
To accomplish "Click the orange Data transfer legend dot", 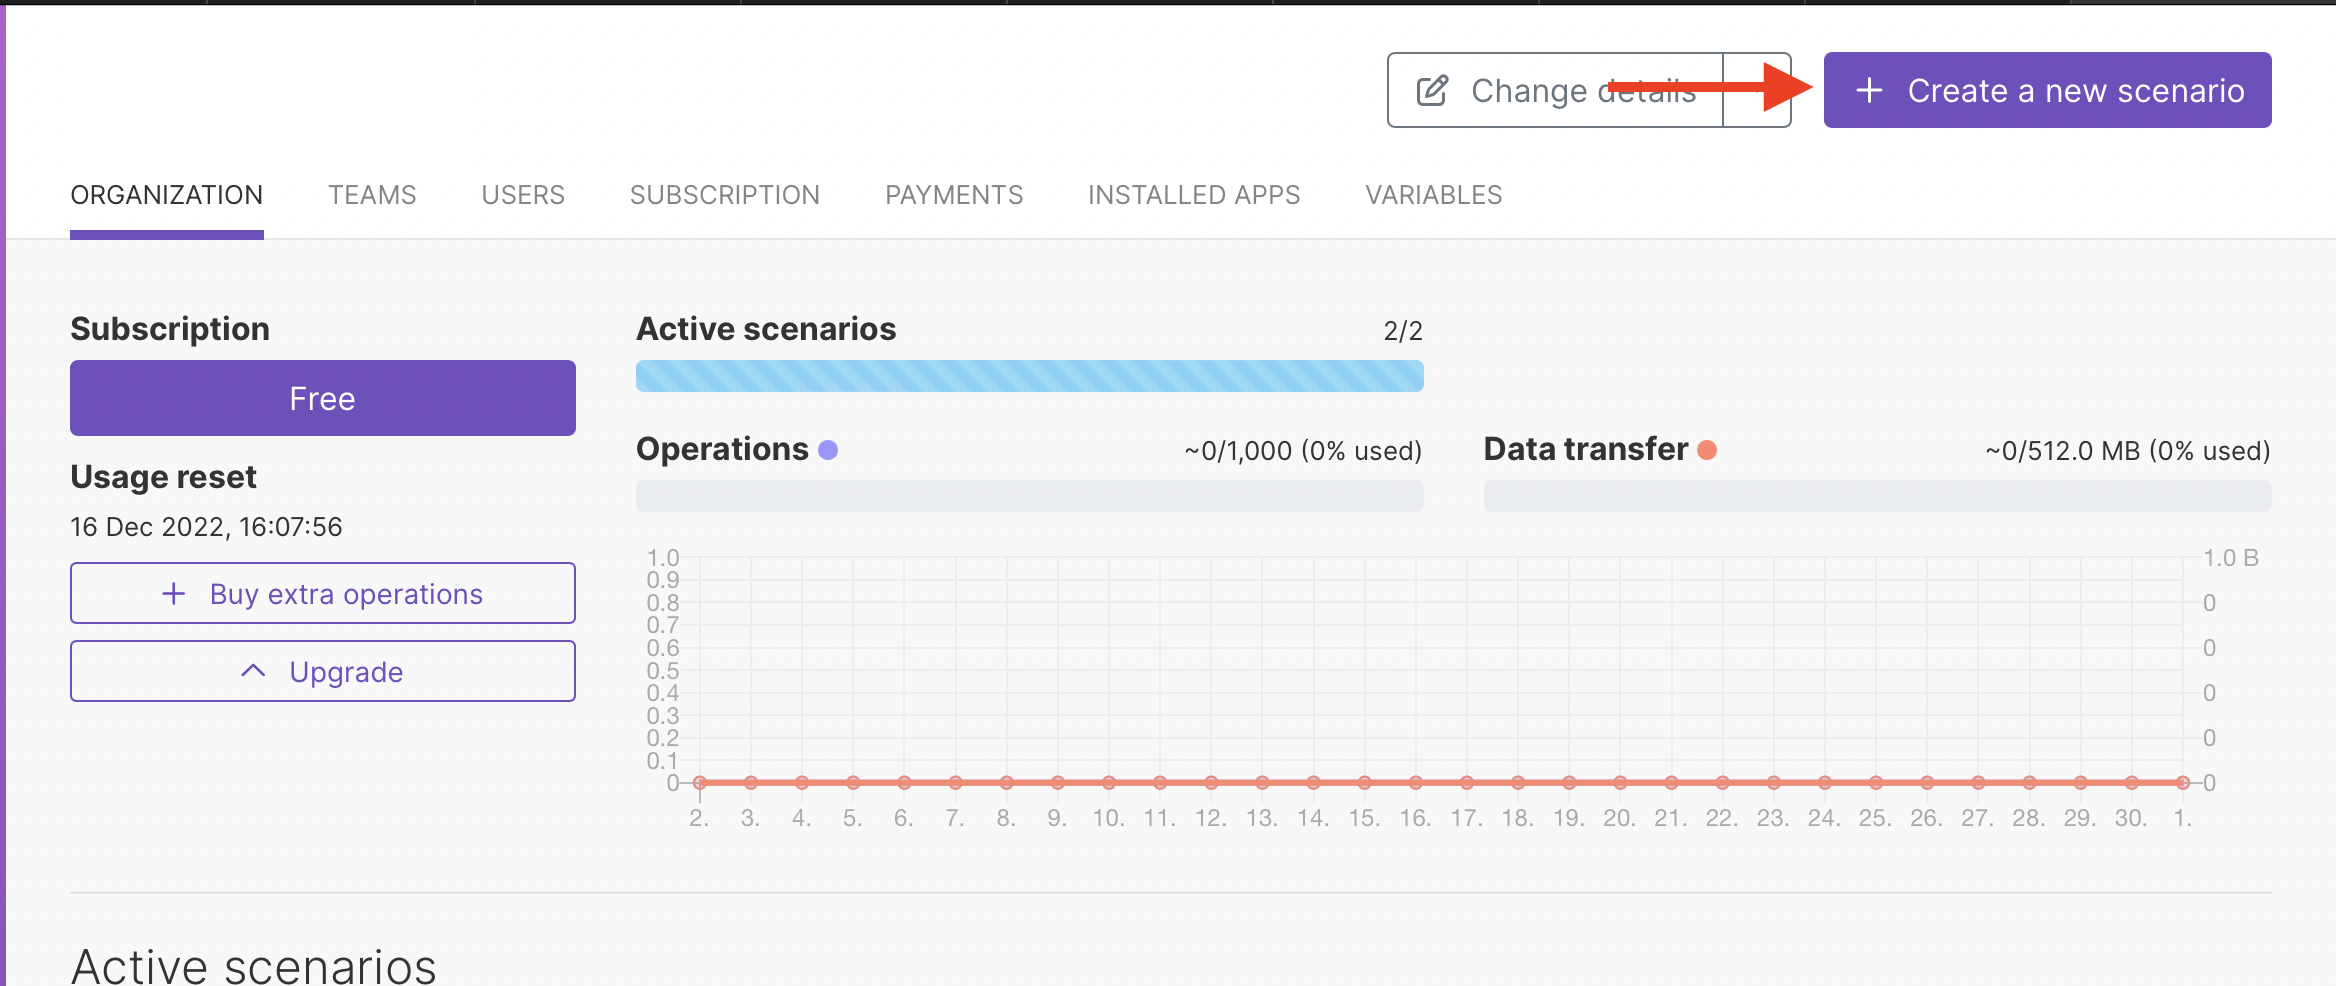I will tap(1708, 450).
